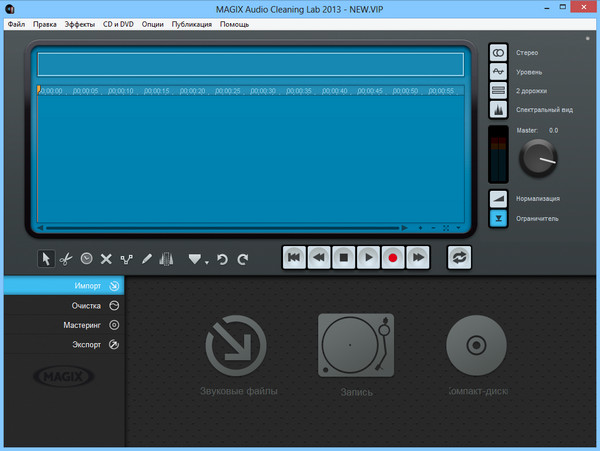Toggle the Стерео stereo mode button
The width and height of the screenshot is (600, 451).
pos(498,52)
